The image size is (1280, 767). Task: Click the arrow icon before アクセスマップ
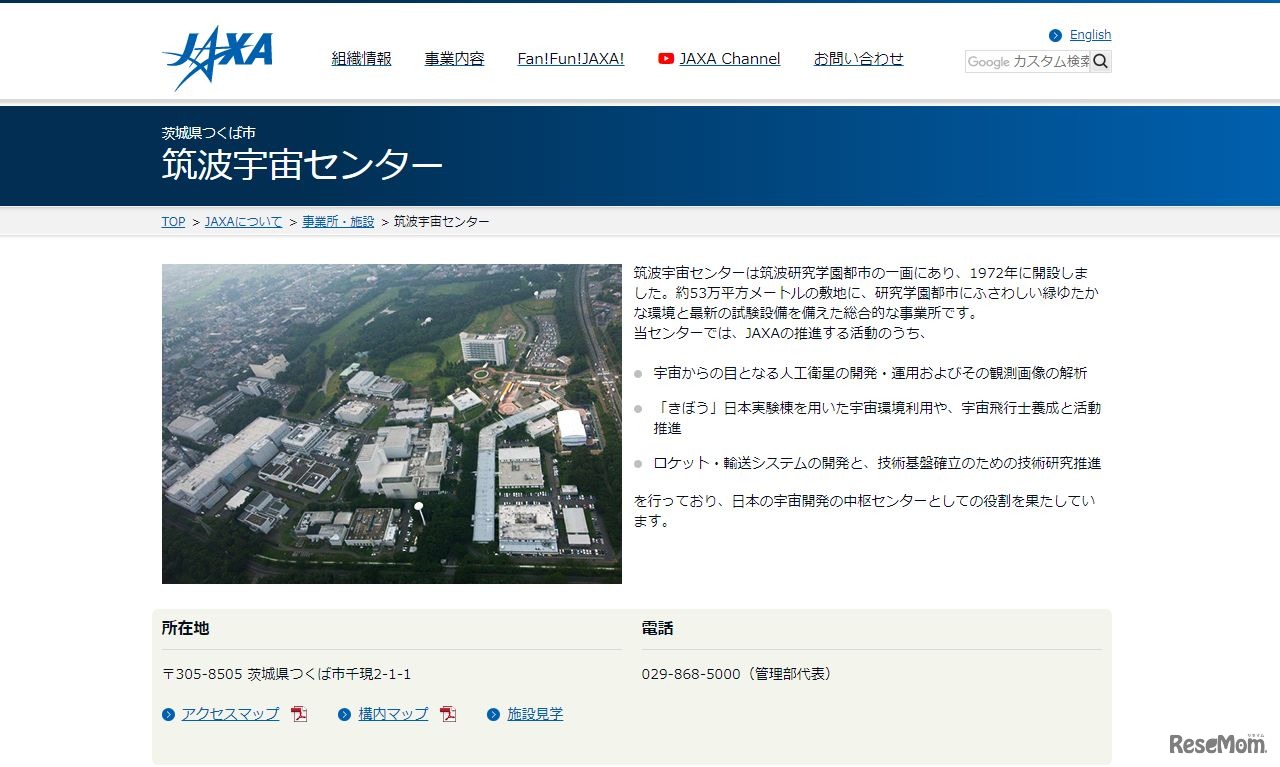(169, 714)
